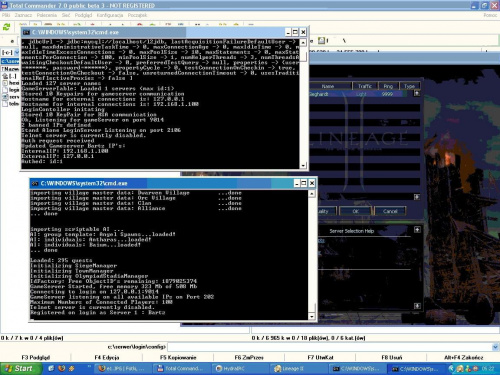Click OK in the Lineage server dialog

coord(355,211)
